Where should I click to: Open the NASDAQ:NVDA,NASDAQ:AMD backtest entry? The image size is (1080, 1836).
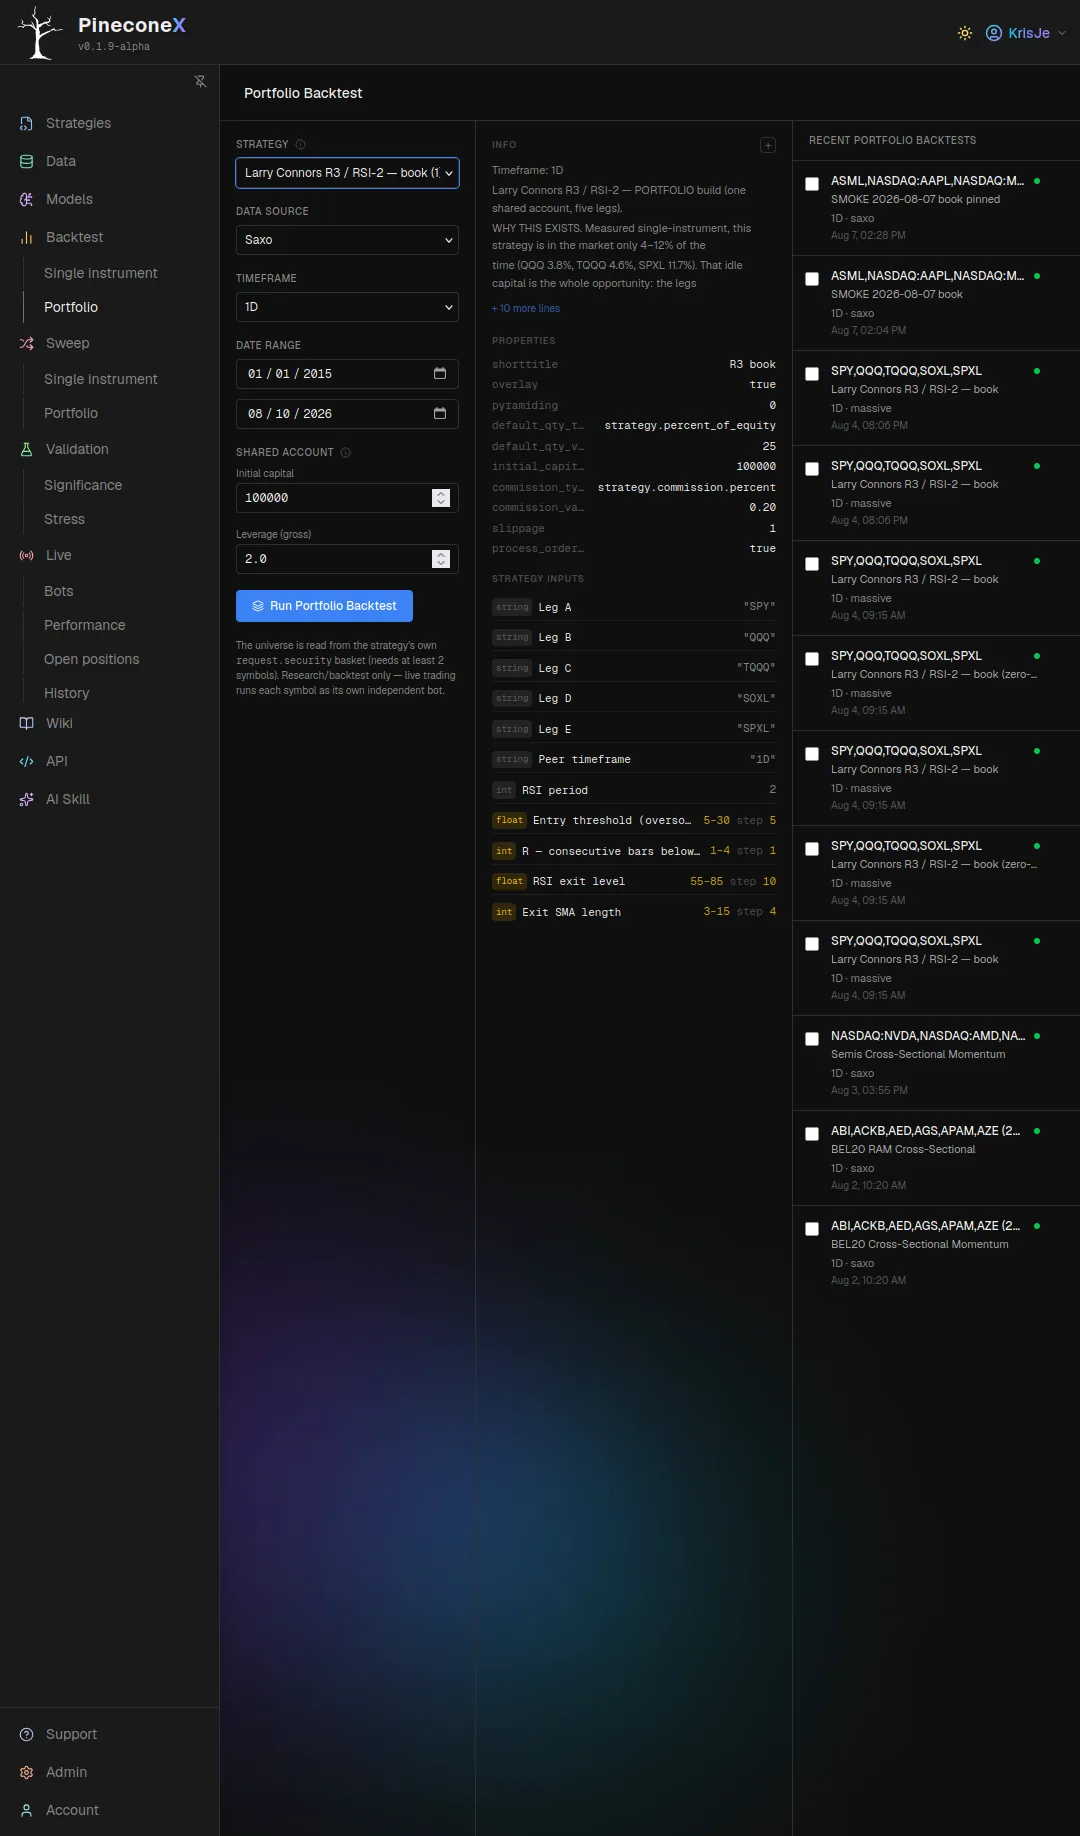936,1062
